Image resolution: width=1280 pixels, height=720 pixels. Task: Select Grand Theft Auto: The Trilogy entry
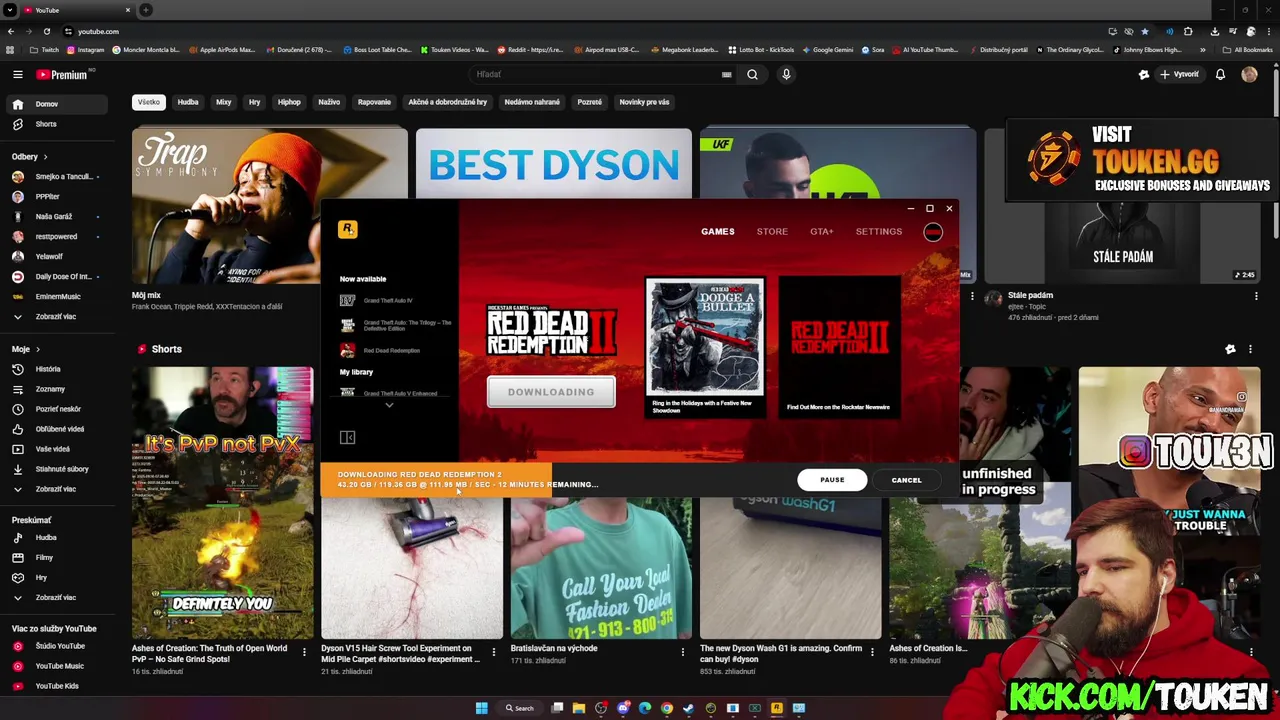tap(395, 325)
